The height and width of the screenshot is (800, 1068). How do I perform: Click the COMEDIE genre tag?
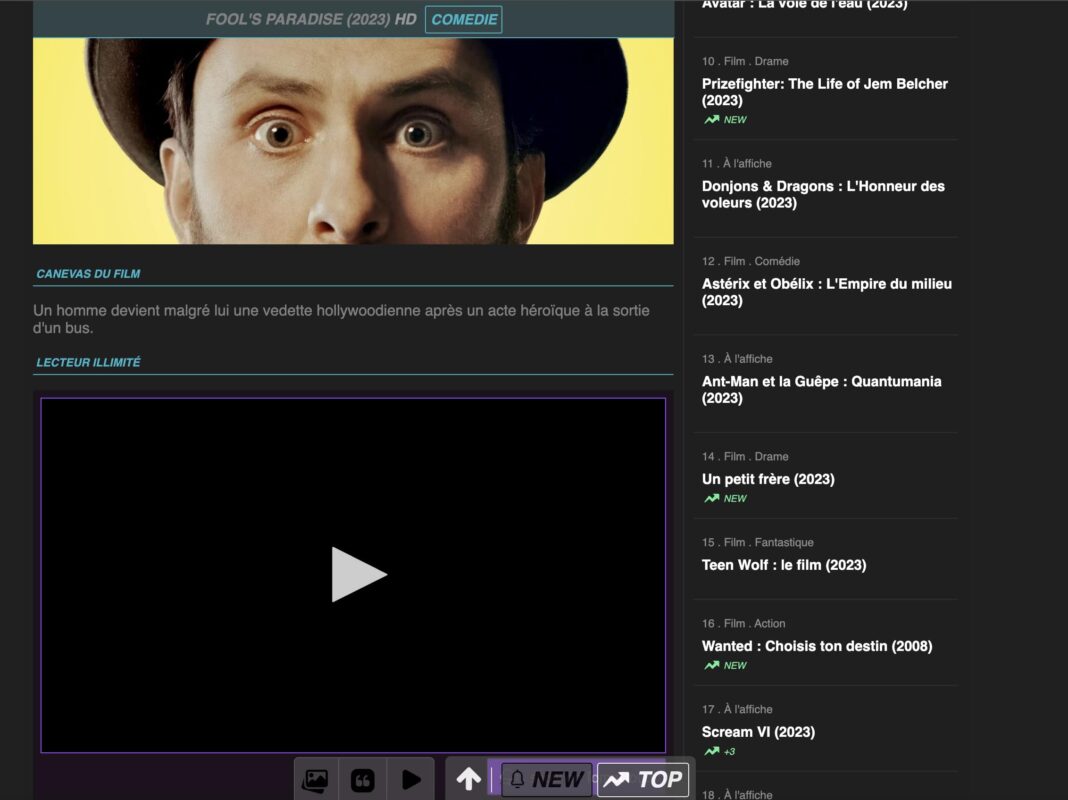(x=464, y=19)
